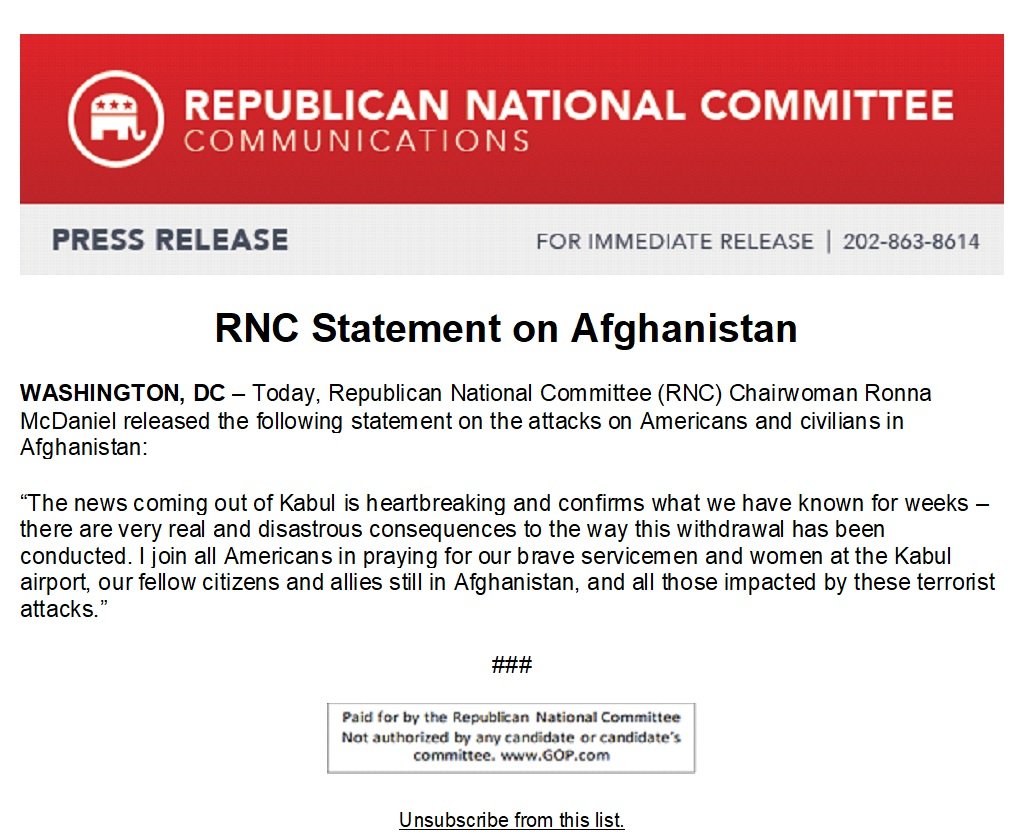The image size is (1025, 832).
Task: Click the "###" end-of-release marker
Action: (511, 665)
